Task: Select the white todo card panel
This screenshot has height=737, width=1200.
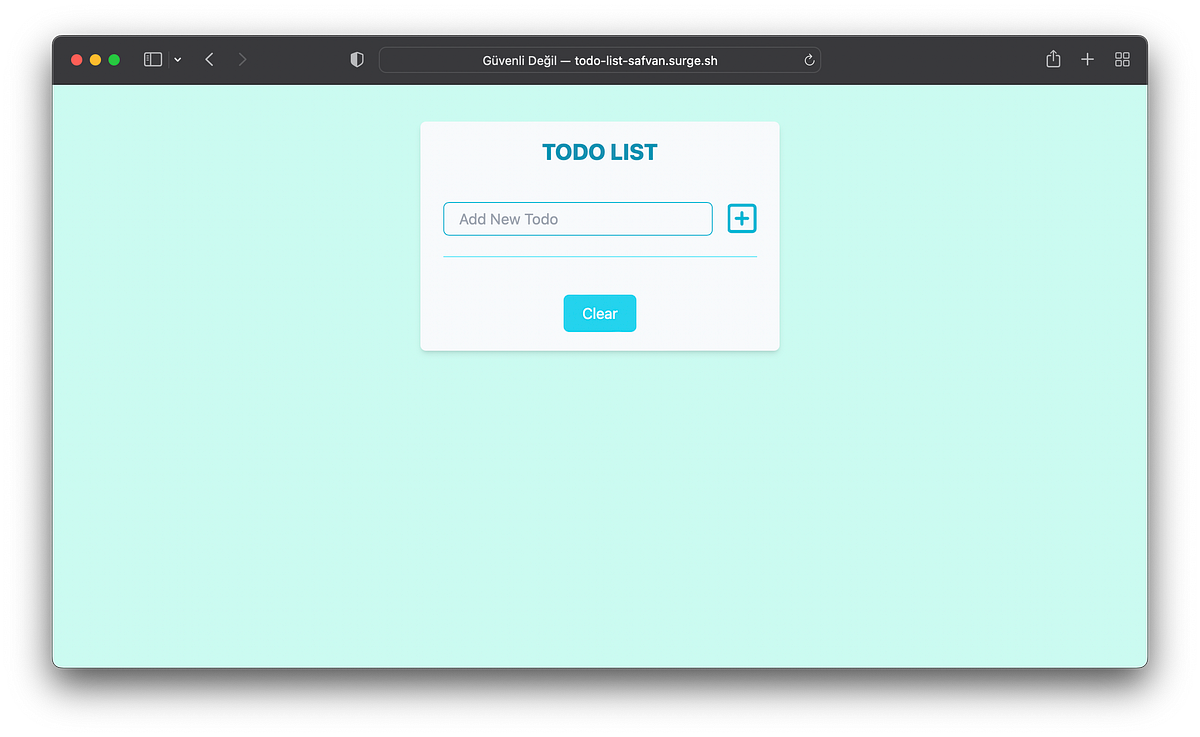Action: [599, 280]
